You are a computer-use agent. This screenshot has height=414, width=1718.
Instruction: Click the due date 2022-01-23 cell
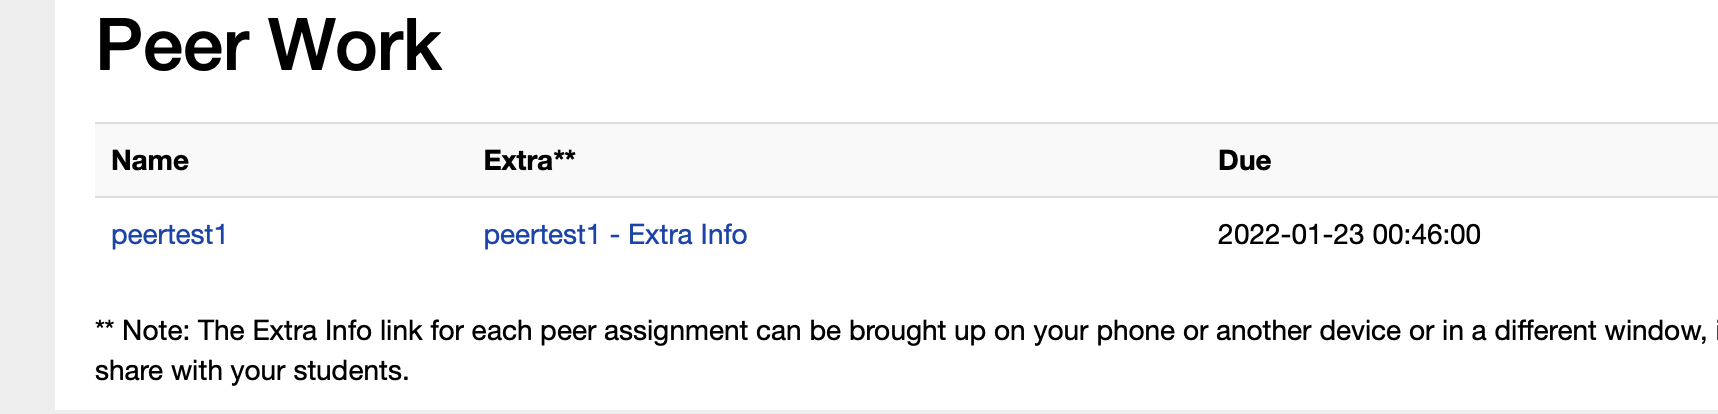[1290, 235]
